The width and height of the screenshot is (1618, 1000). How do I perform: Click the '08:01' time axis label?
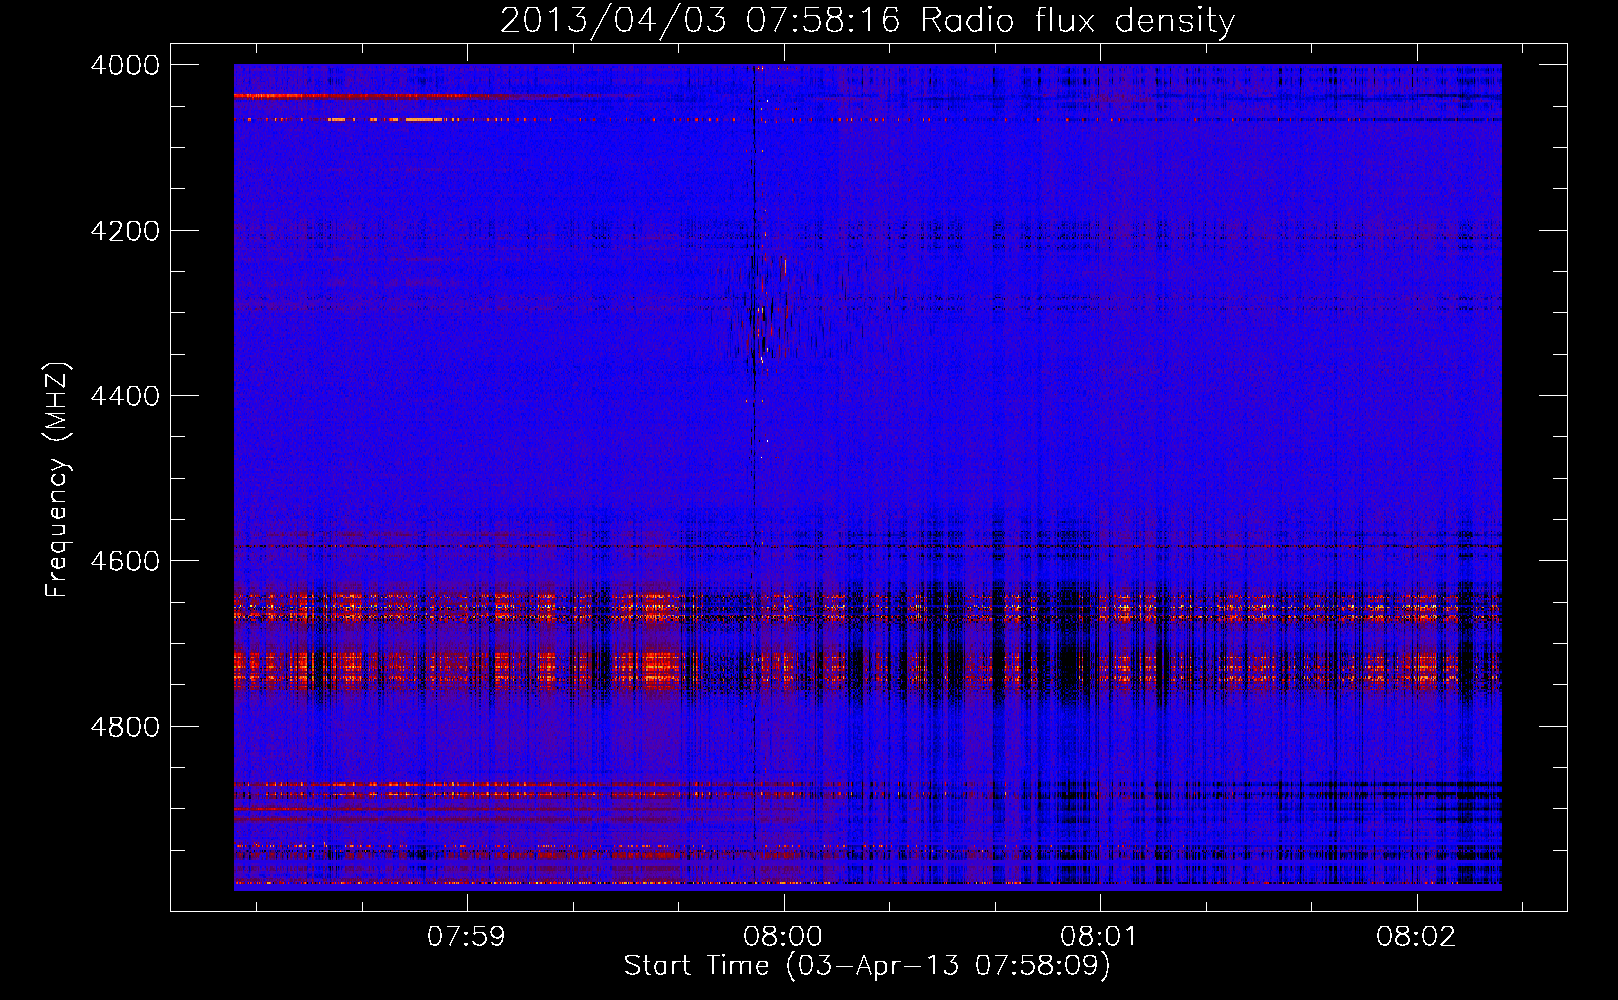(x=1100, y=937)
